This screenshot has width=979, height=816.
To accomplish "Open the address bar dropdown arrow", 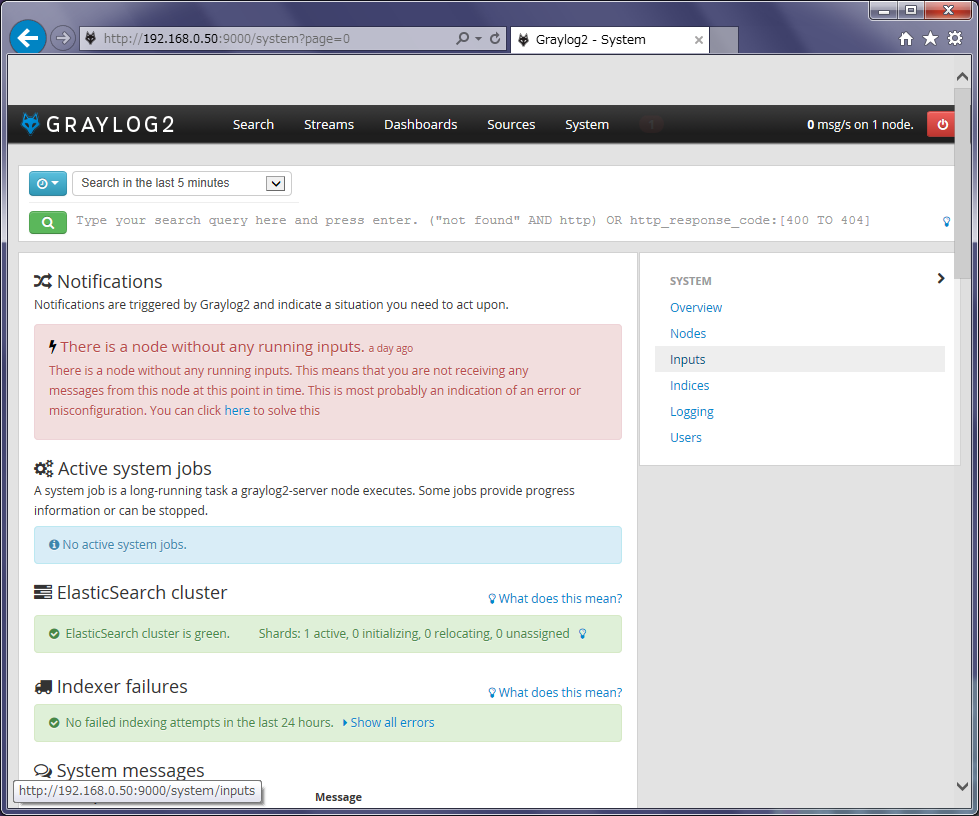I will point(479,39).
